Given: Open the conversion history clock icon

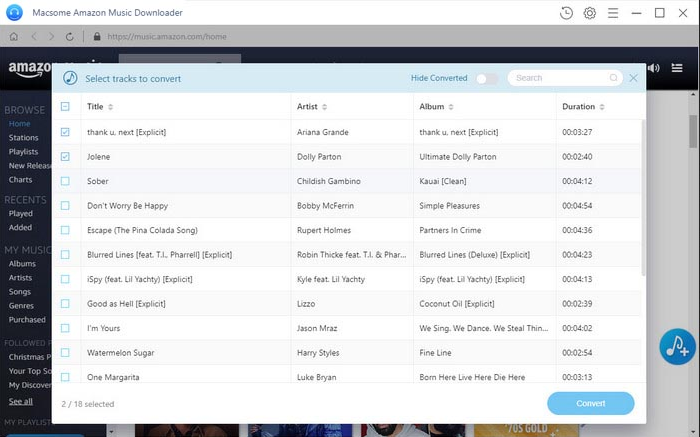Looking at the screenshot, I should [566, 13].
